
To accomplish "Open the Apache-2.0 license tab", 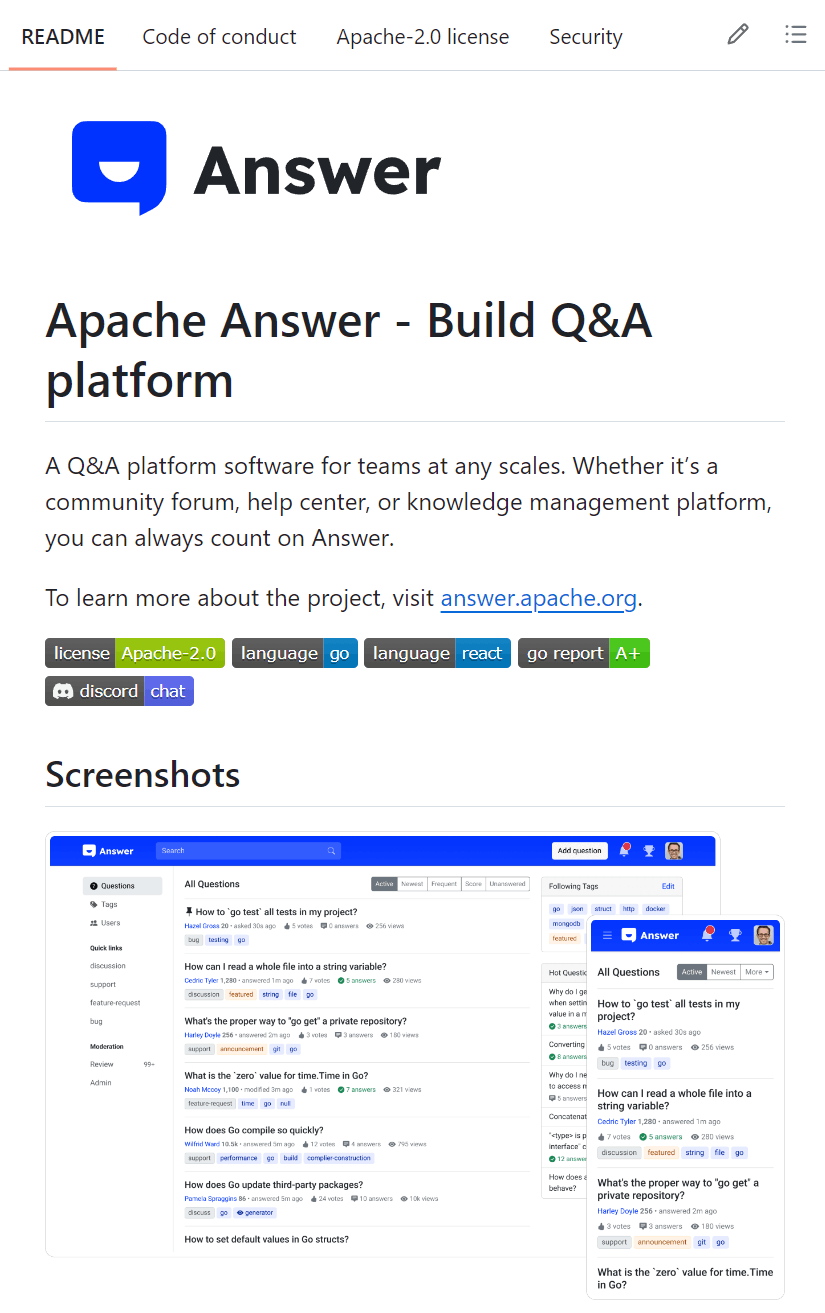I will coord(423,37).
